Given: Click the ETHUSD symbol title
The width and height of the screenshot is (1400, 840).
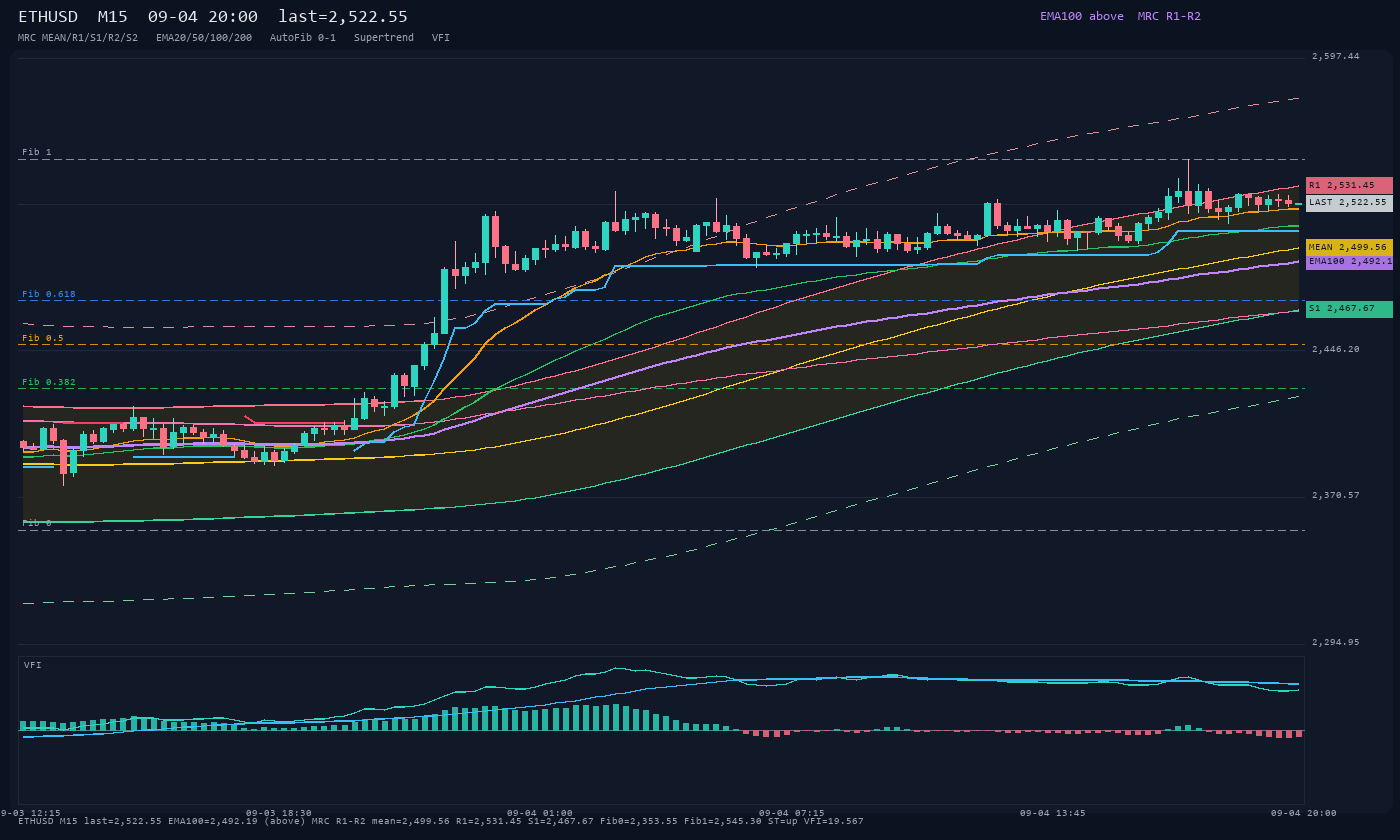Looking at the screenshot, I should 48,17.
